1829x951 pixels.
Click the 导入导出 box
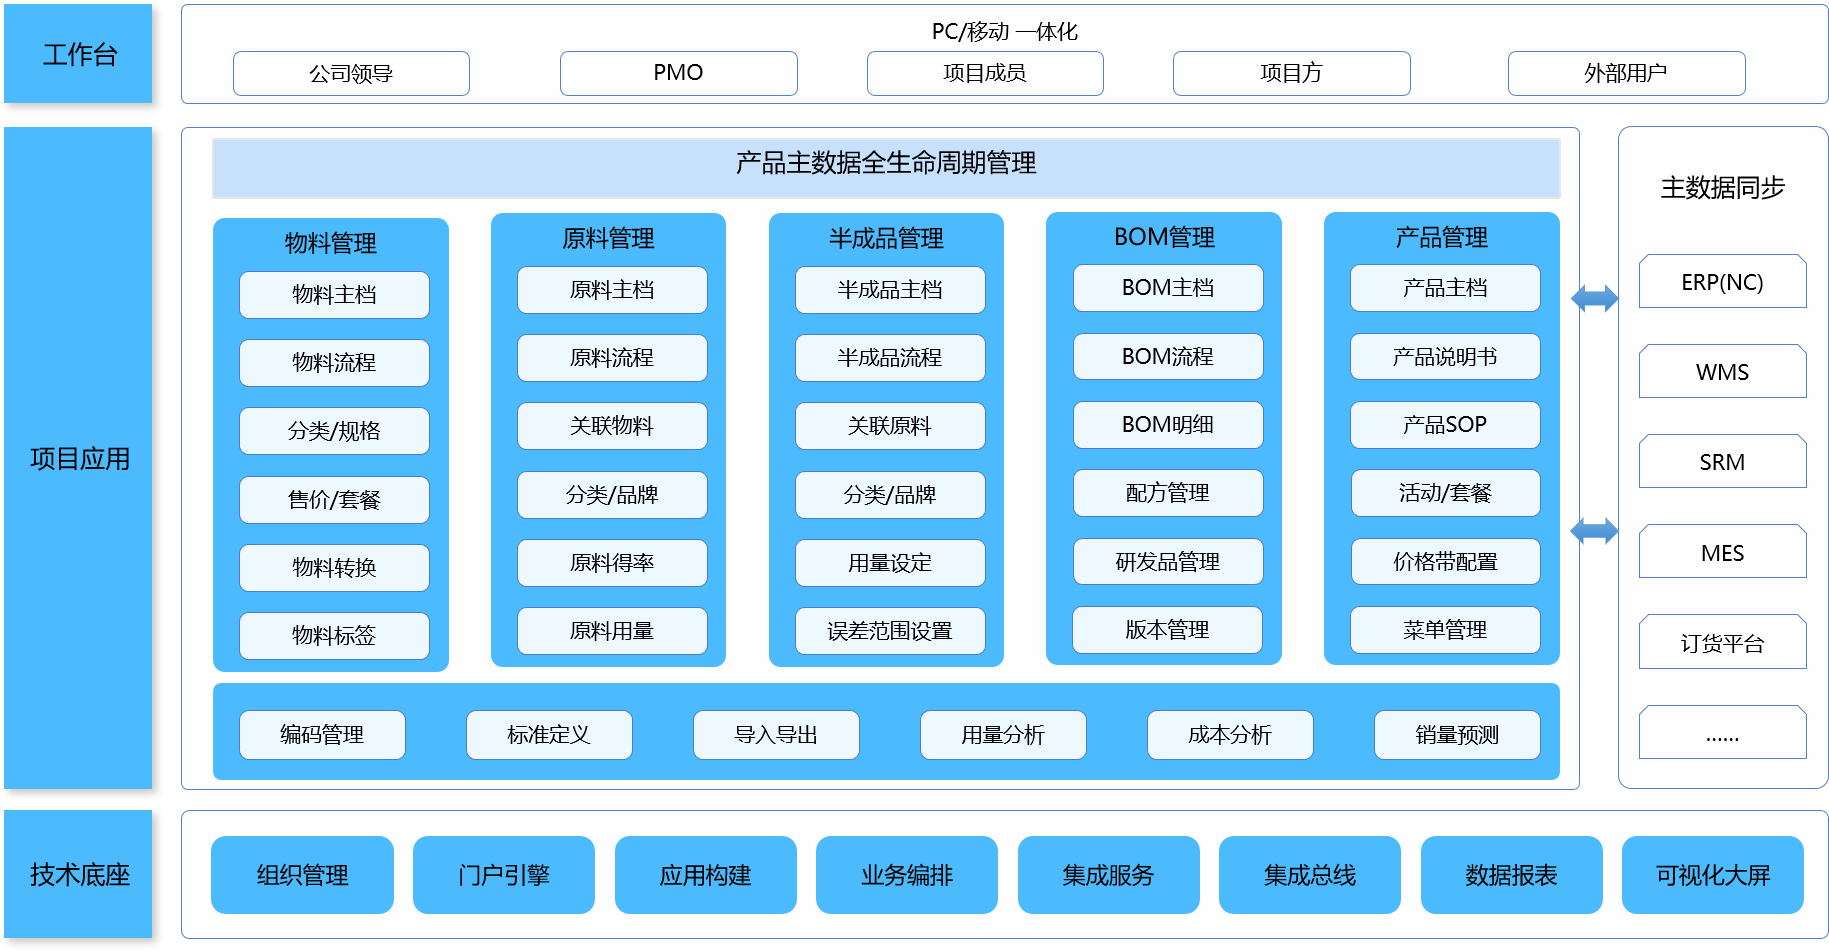pos(776,735)
